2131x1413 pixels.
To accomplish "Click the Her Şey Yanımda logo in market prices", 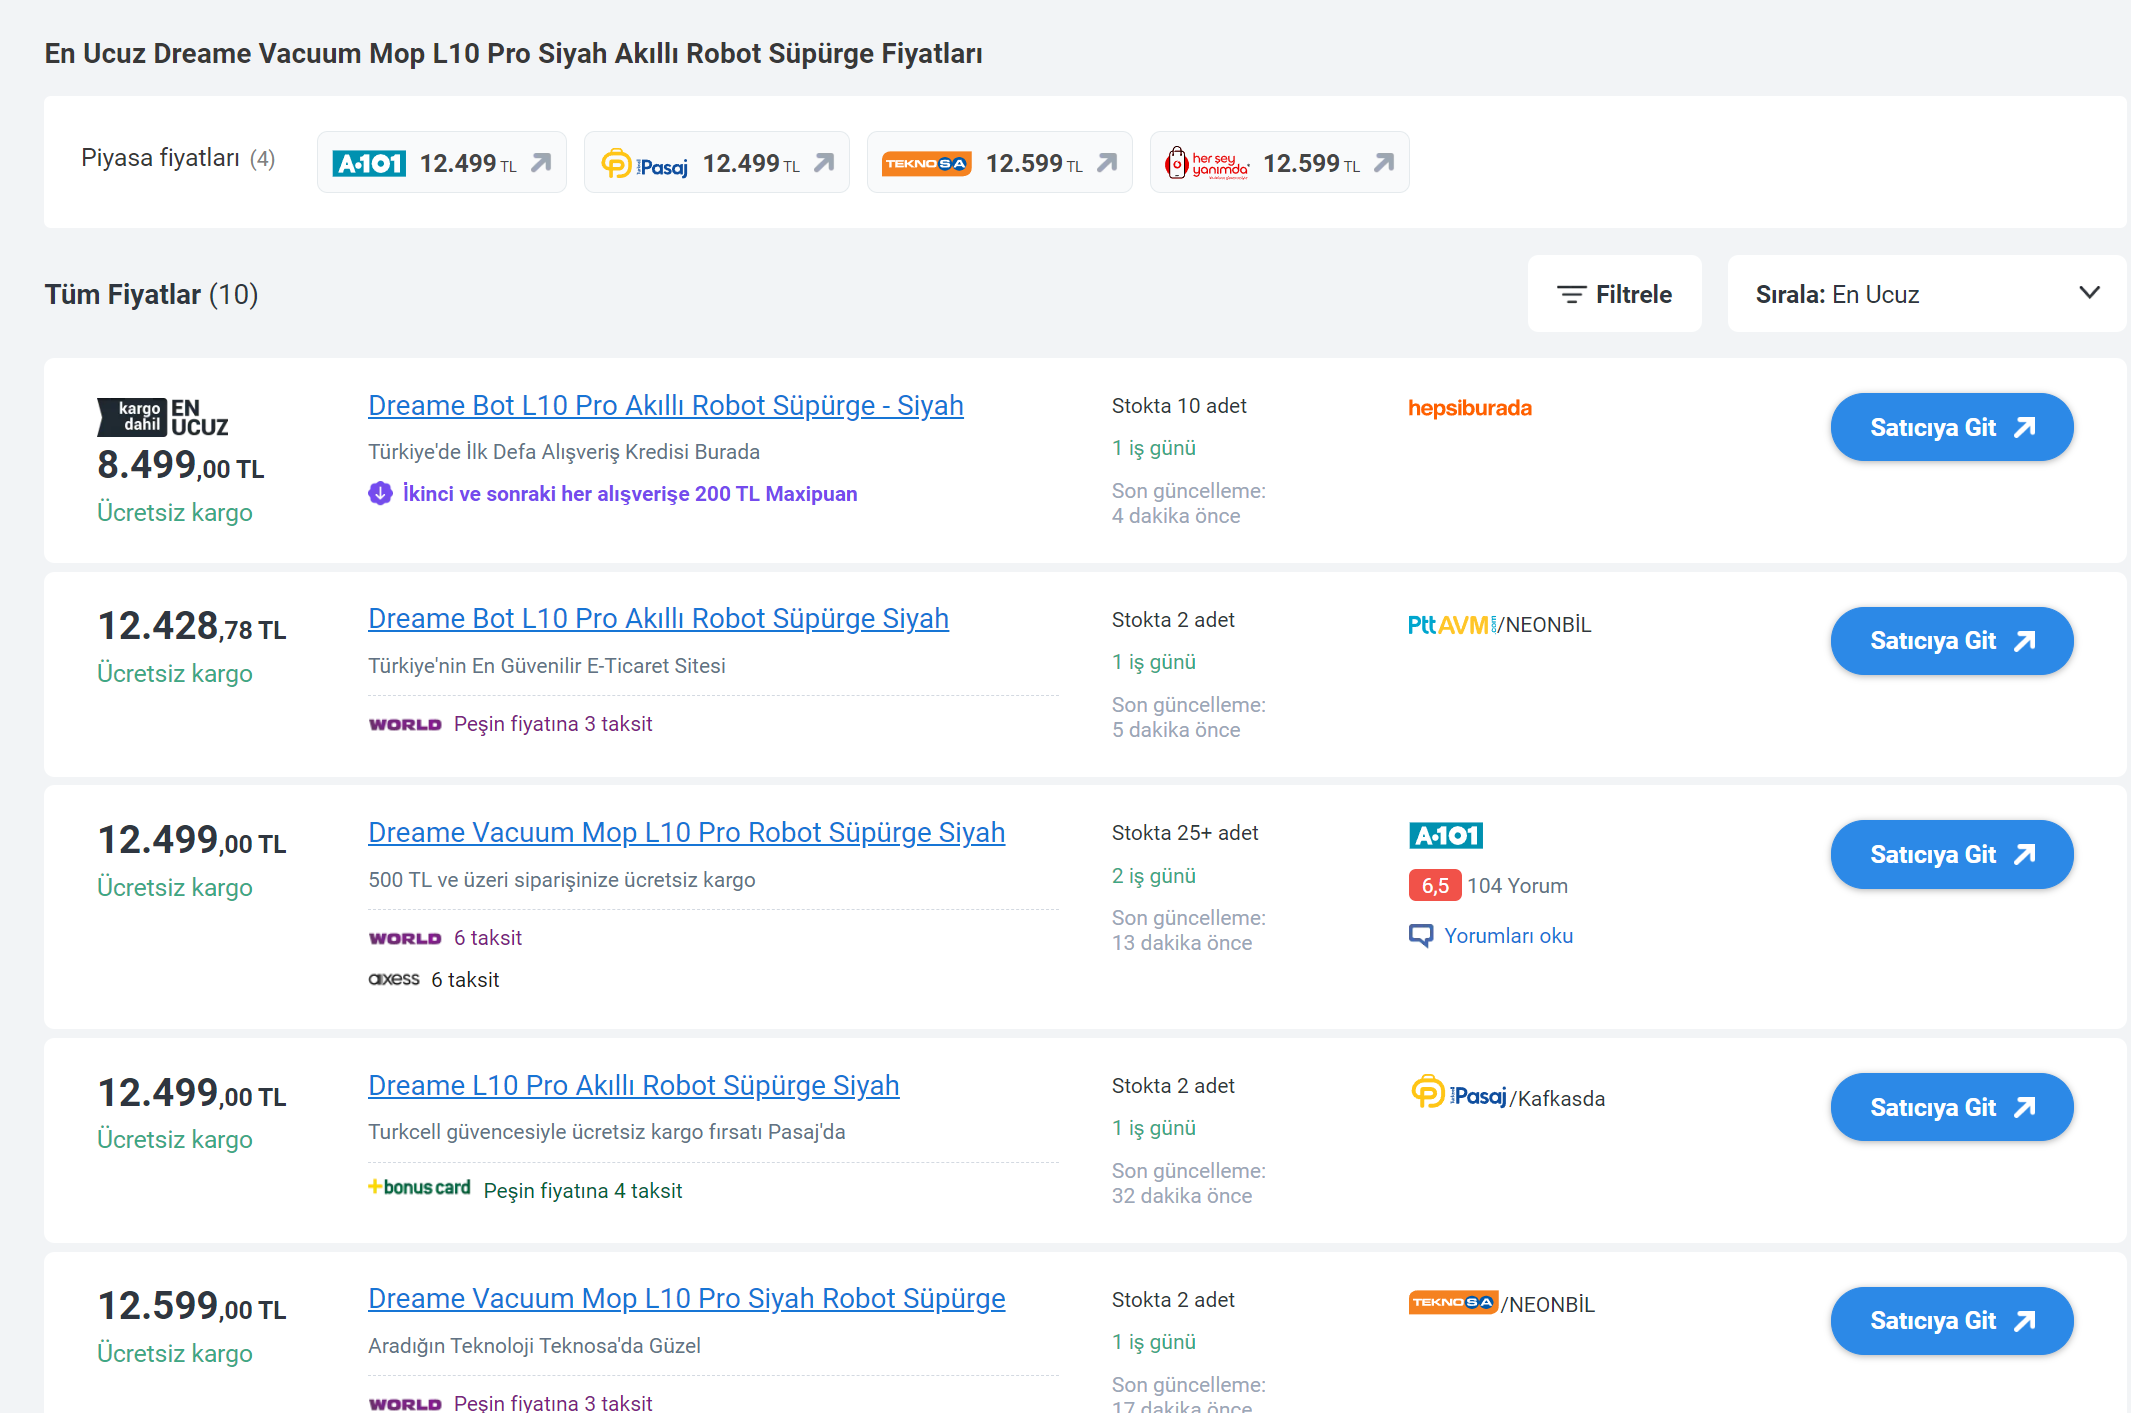I will point(1207,163).
